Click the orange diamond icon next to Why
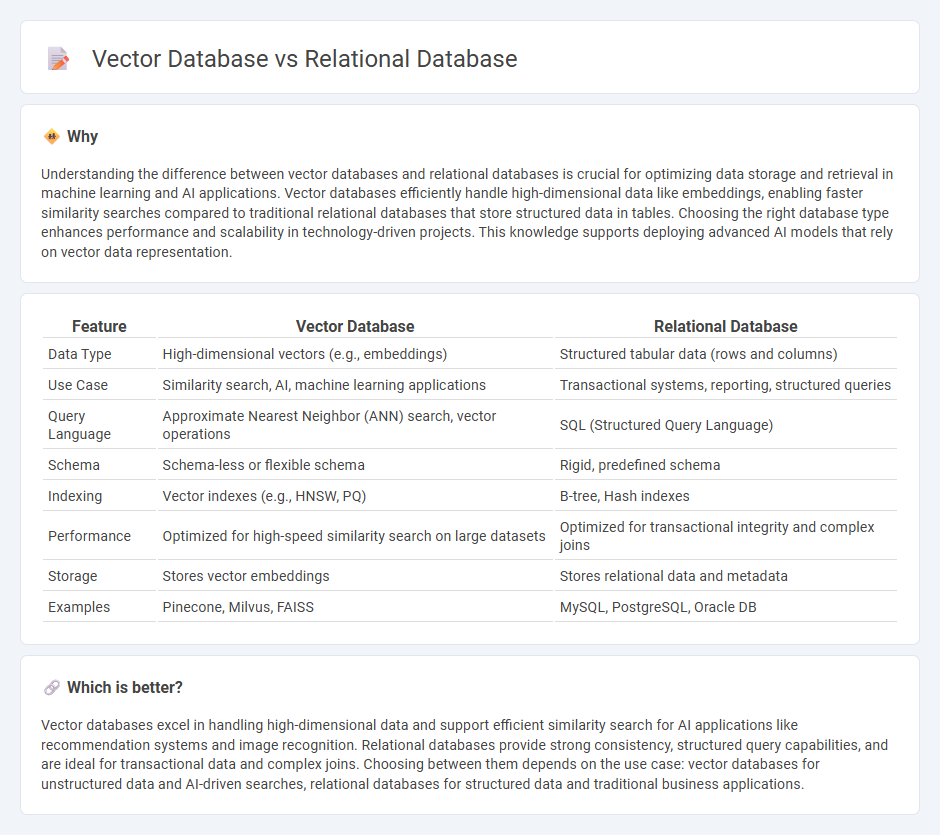The image size is (940, 835). click(52, 137)
